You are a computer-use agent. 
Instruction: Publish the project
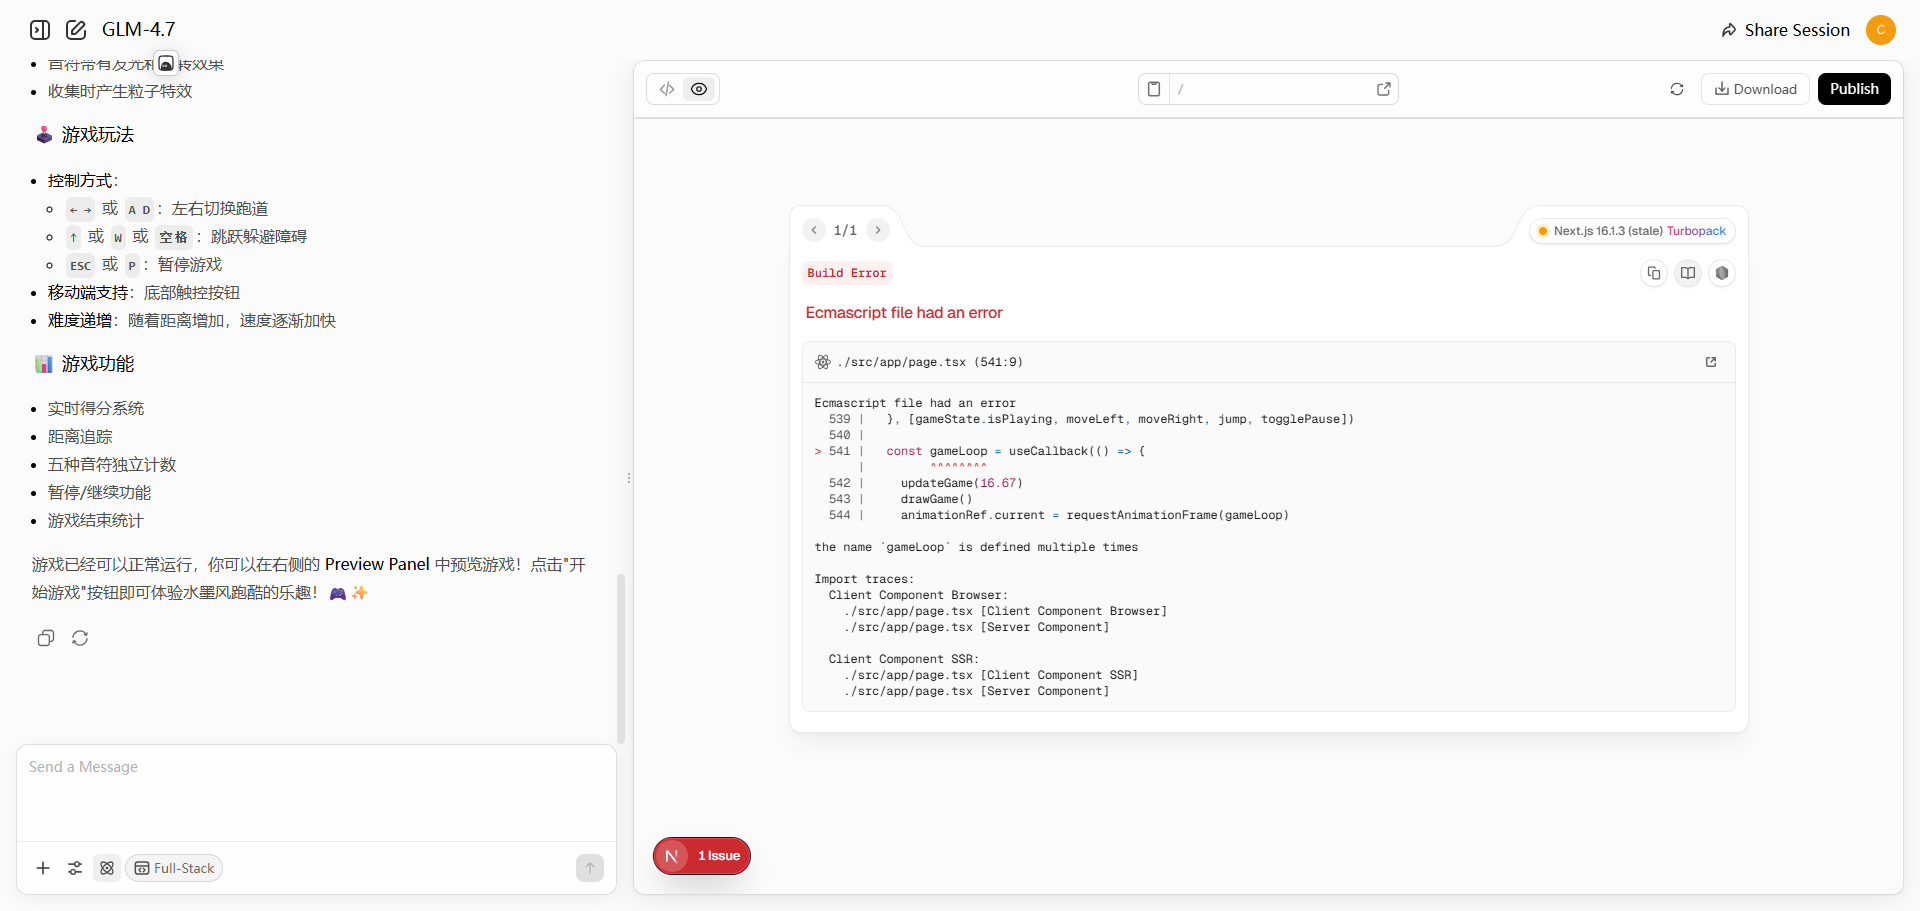point(1854,89)
